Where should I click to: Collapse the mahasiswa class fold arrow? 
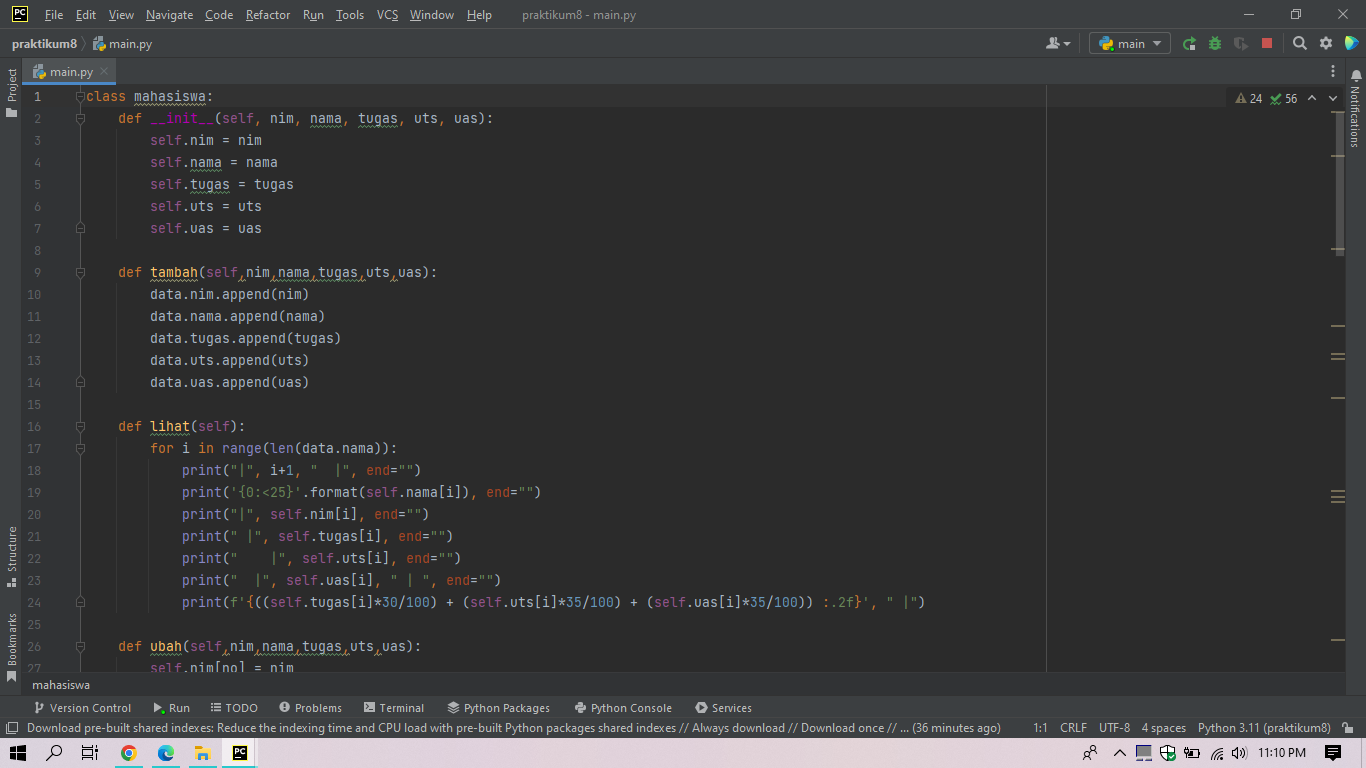[x=79, y=96]
